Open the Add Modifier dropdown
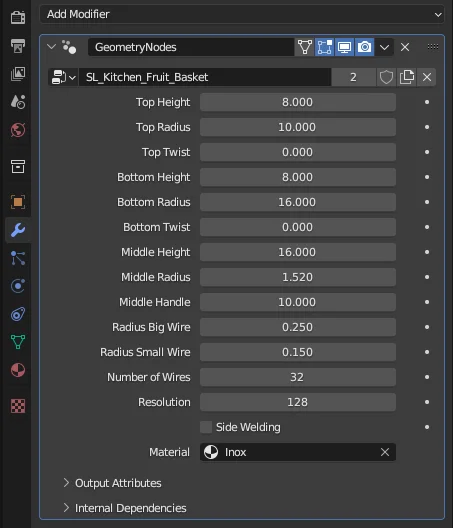 pos(242,14)
